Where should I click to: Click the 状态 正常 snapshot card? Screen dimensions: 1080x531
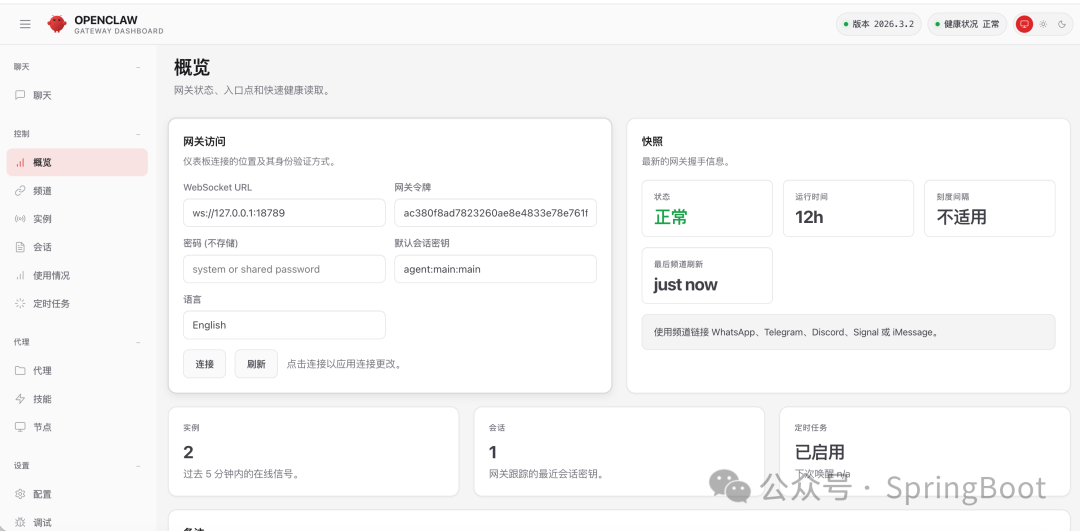(707, 208)
